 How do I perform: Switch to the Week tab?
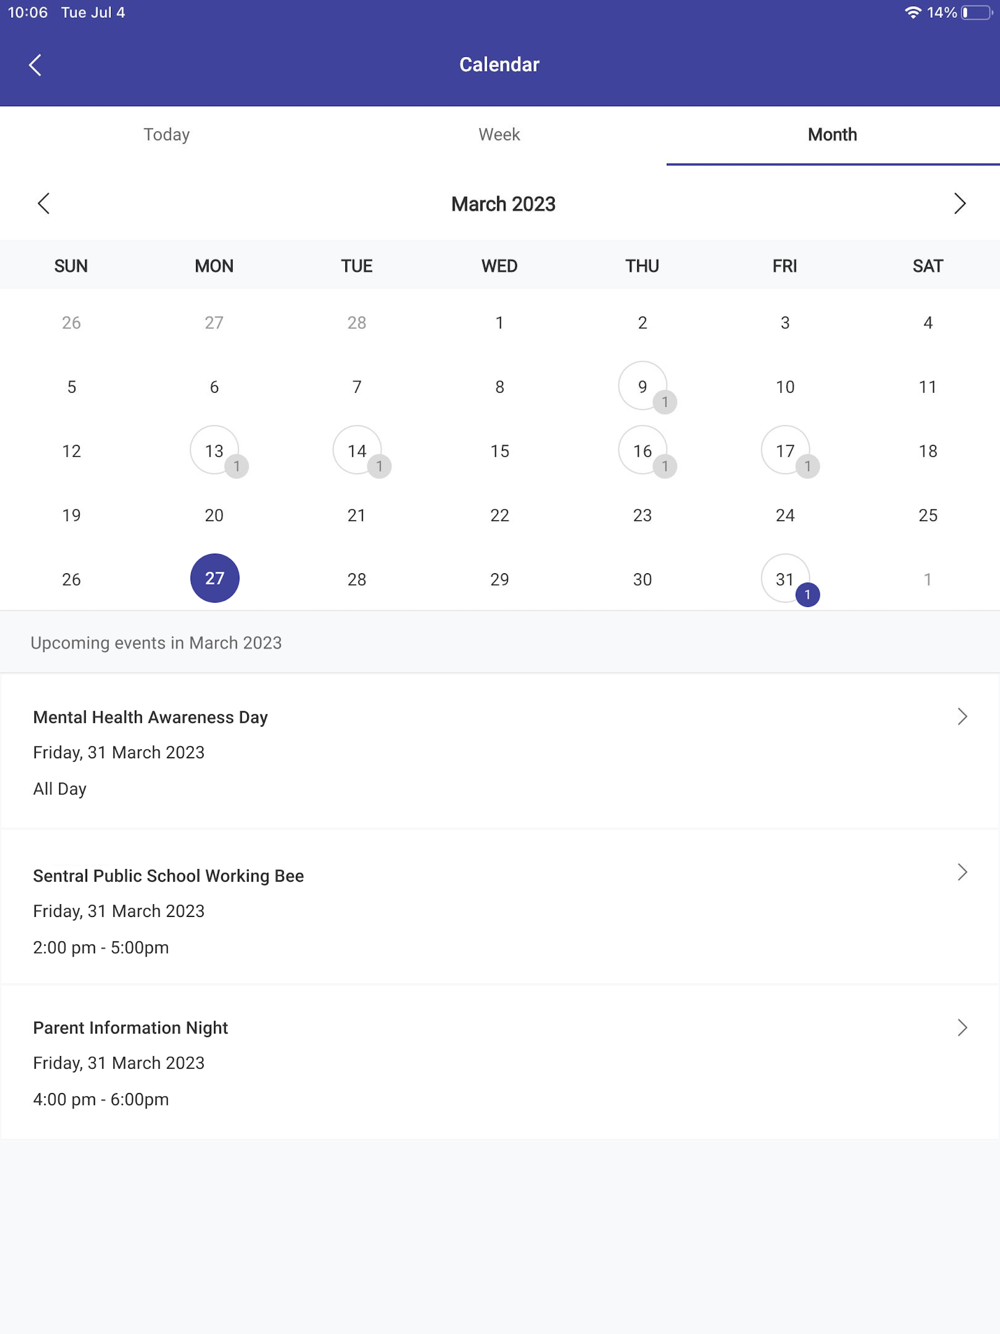pyautogui.click(x=499, y=135)
